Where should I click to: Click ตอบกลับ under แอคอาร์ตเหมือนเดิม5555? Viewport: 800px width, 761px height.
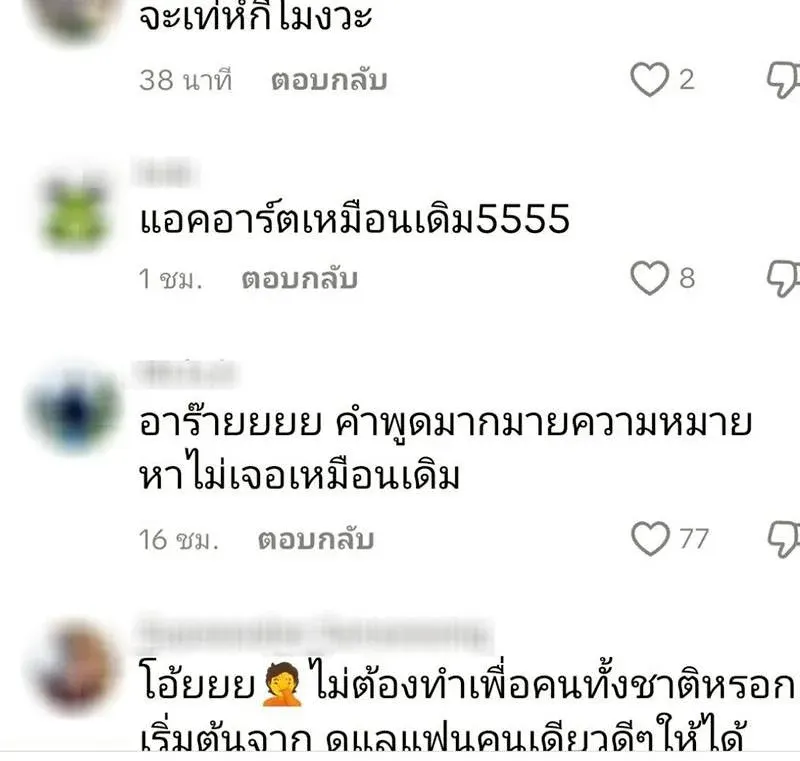pos(299,279)
